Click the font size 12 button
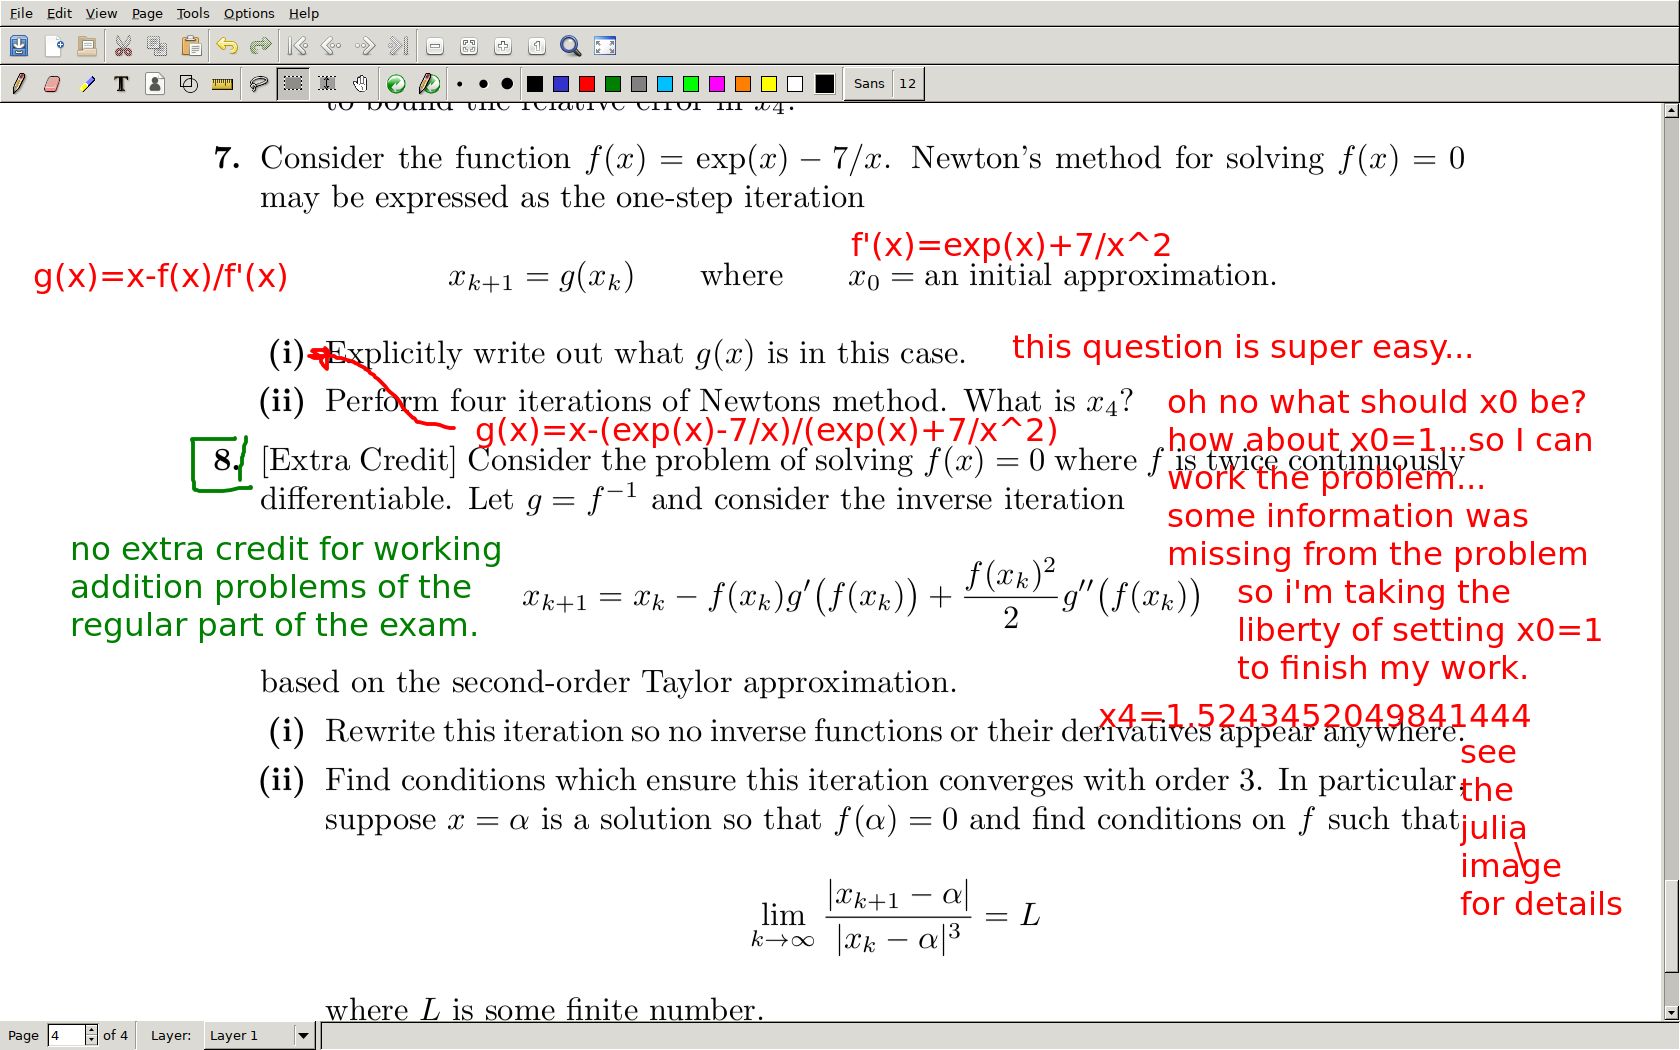 pos(907,84)
